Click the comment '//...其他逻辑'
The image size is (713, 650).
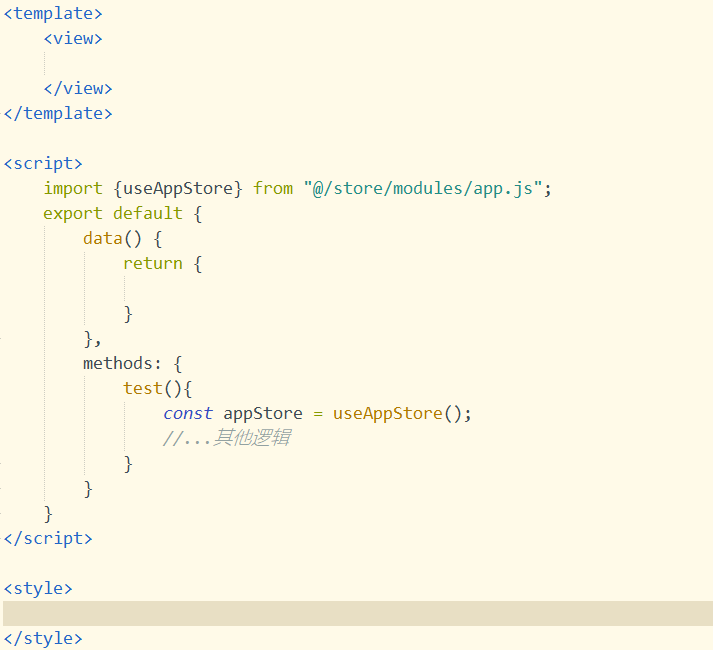click(227, 438)
